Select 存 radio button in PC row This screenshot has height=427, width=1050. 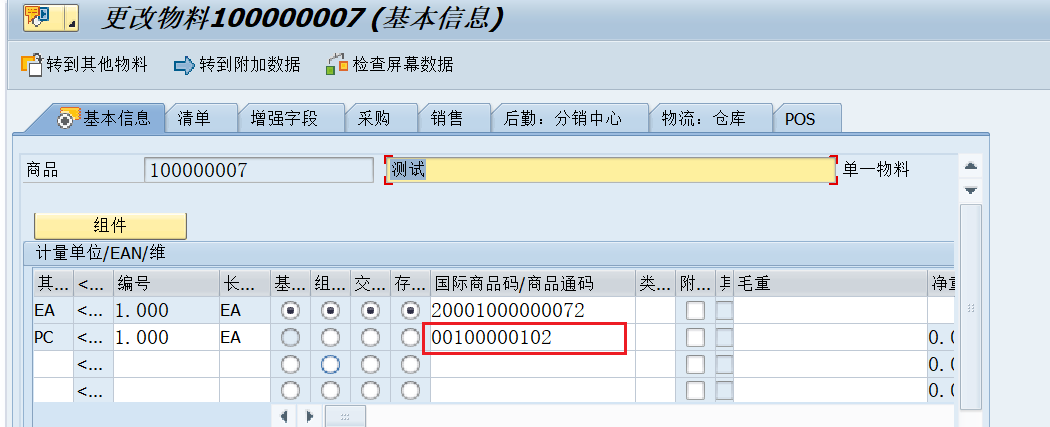click(x=410, y=337)
